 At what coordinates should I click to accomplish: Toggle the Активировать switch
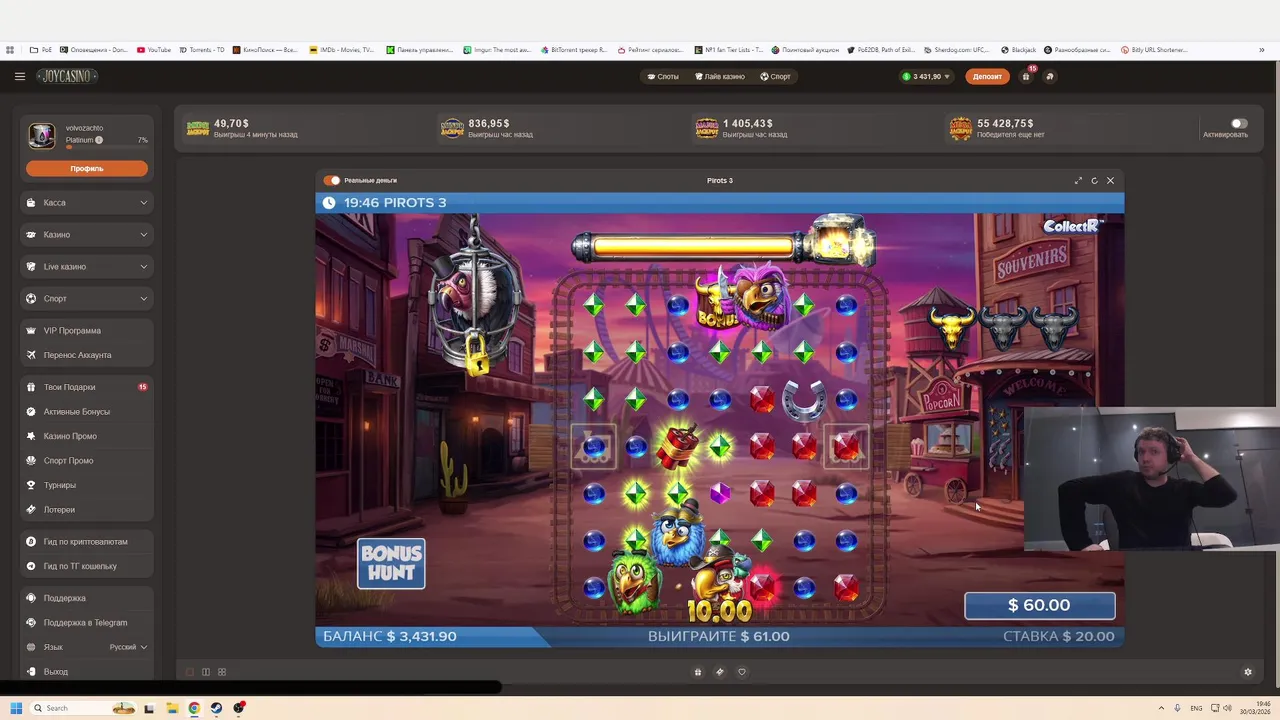click(1239, 124)
